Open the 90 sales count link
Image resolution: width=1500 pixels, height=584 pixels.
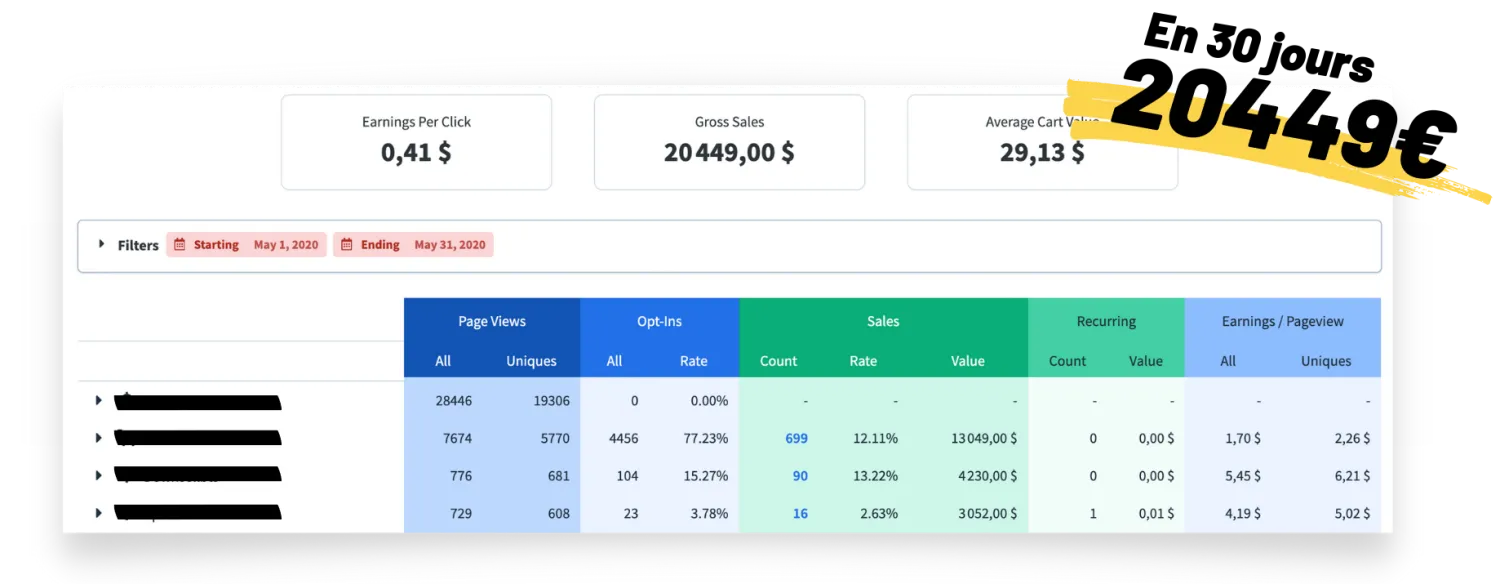(800, 476)
